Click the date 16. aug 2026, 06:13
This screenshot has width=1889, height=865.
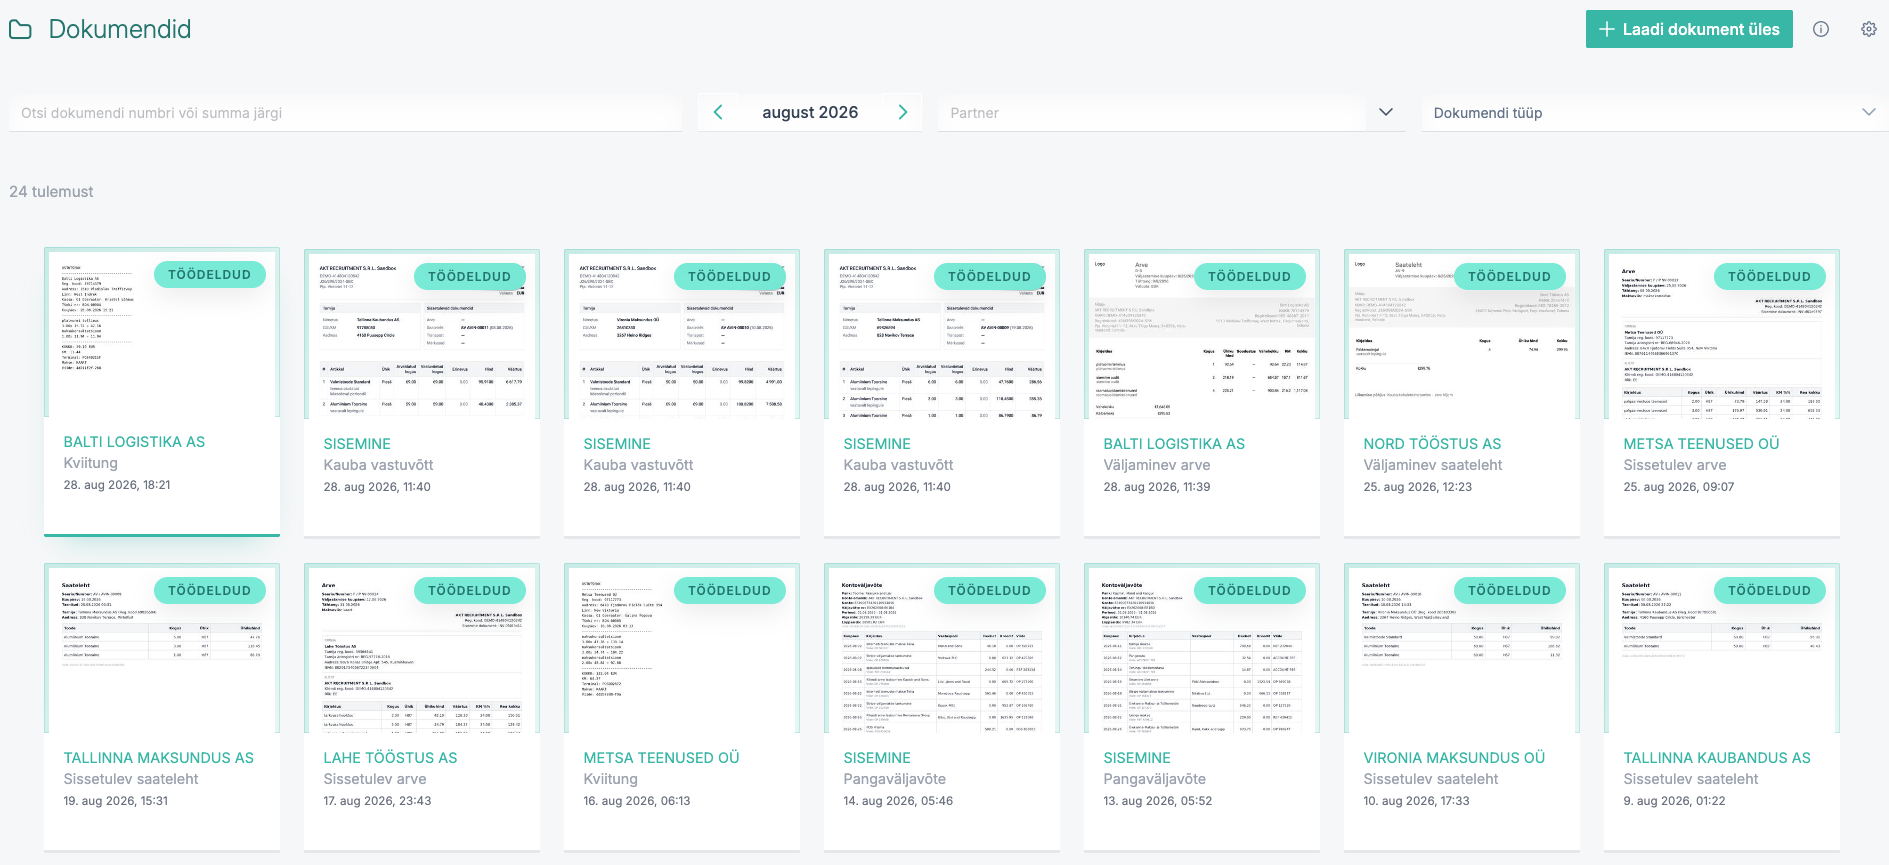[636, 801]
